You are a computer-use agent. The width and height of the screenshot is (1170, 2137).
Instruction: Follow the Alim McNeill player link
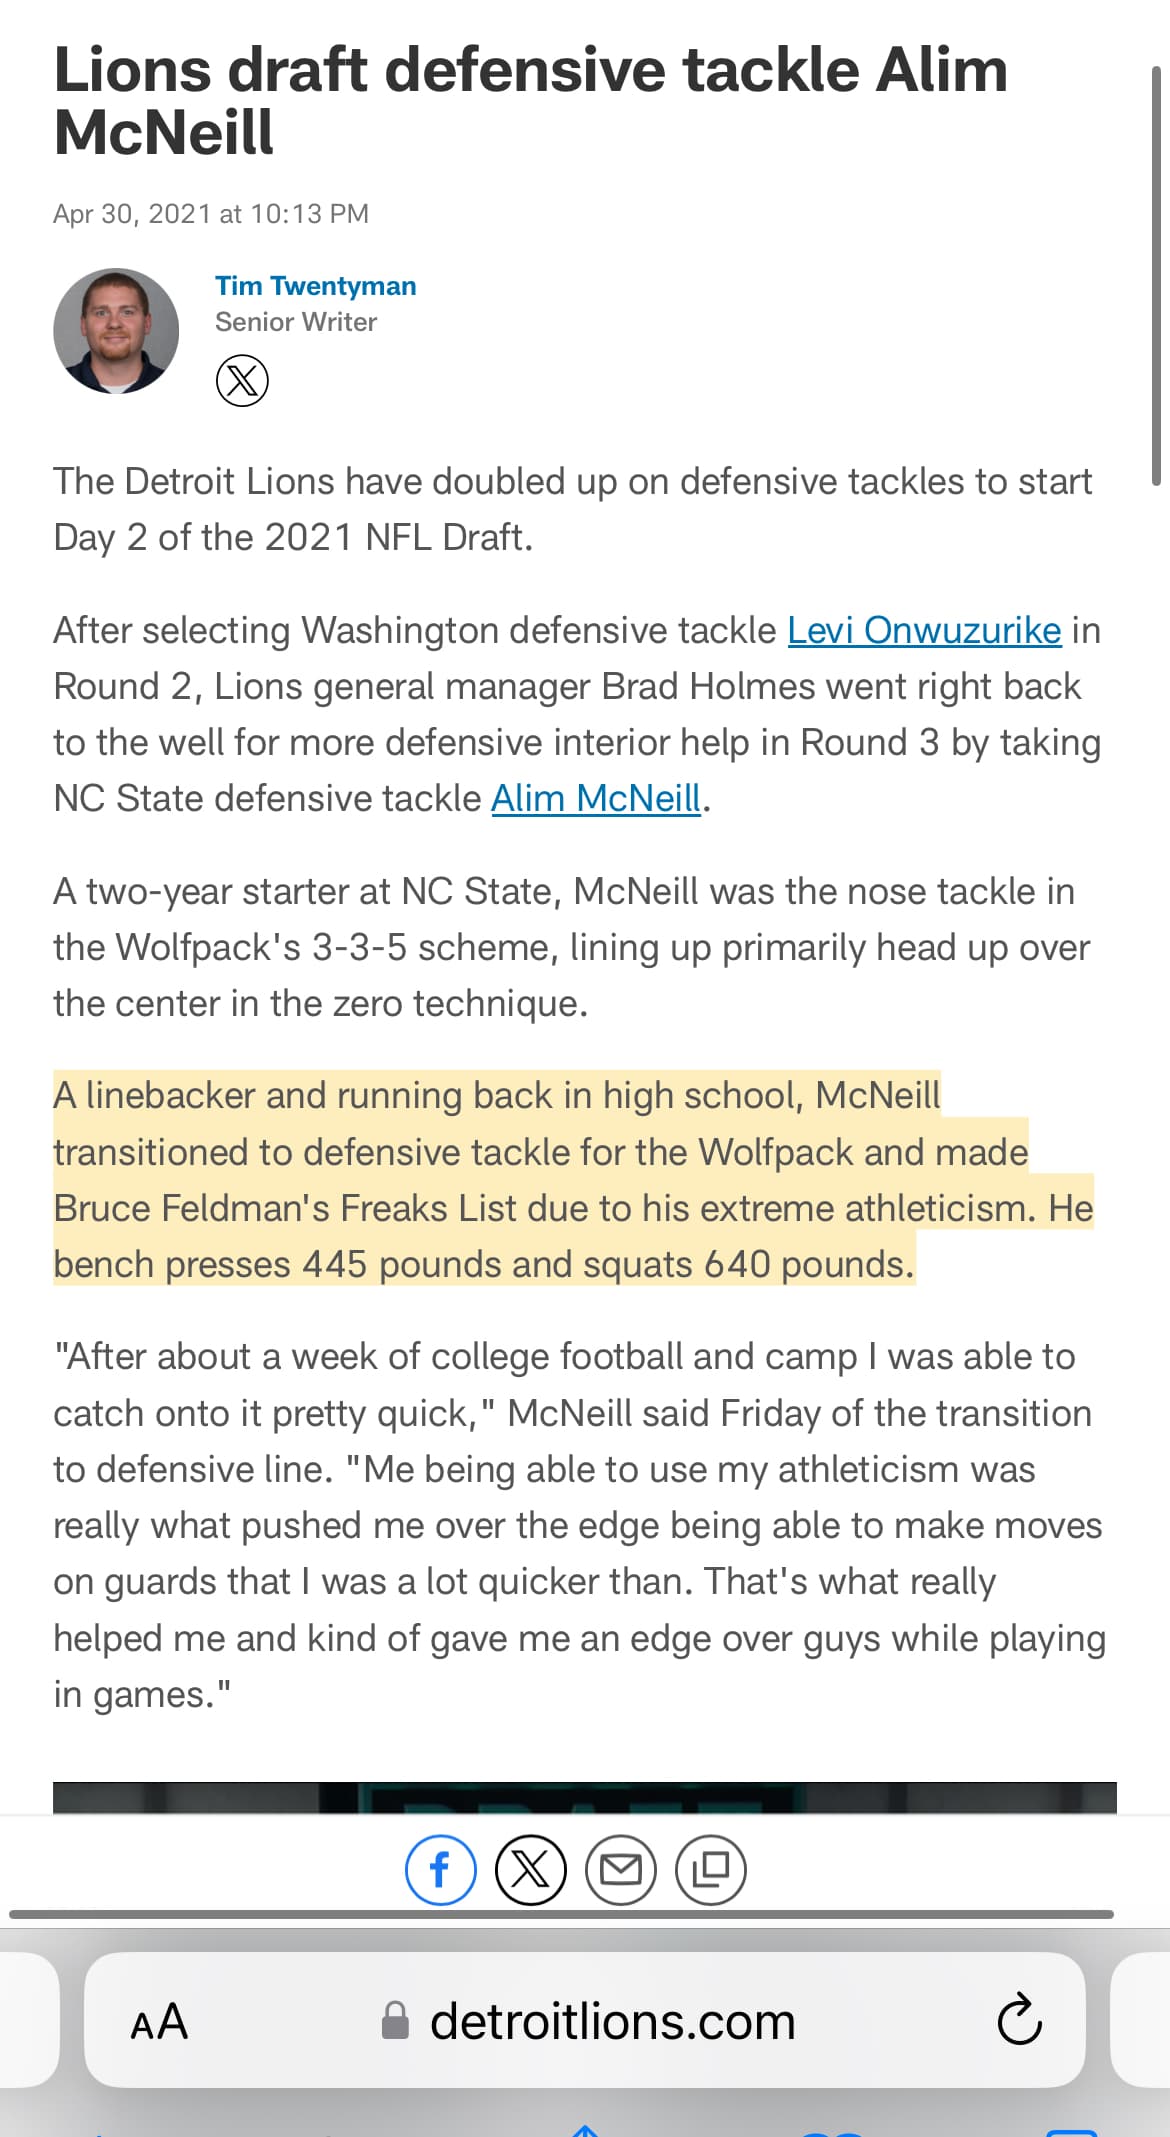pos(596,799)
